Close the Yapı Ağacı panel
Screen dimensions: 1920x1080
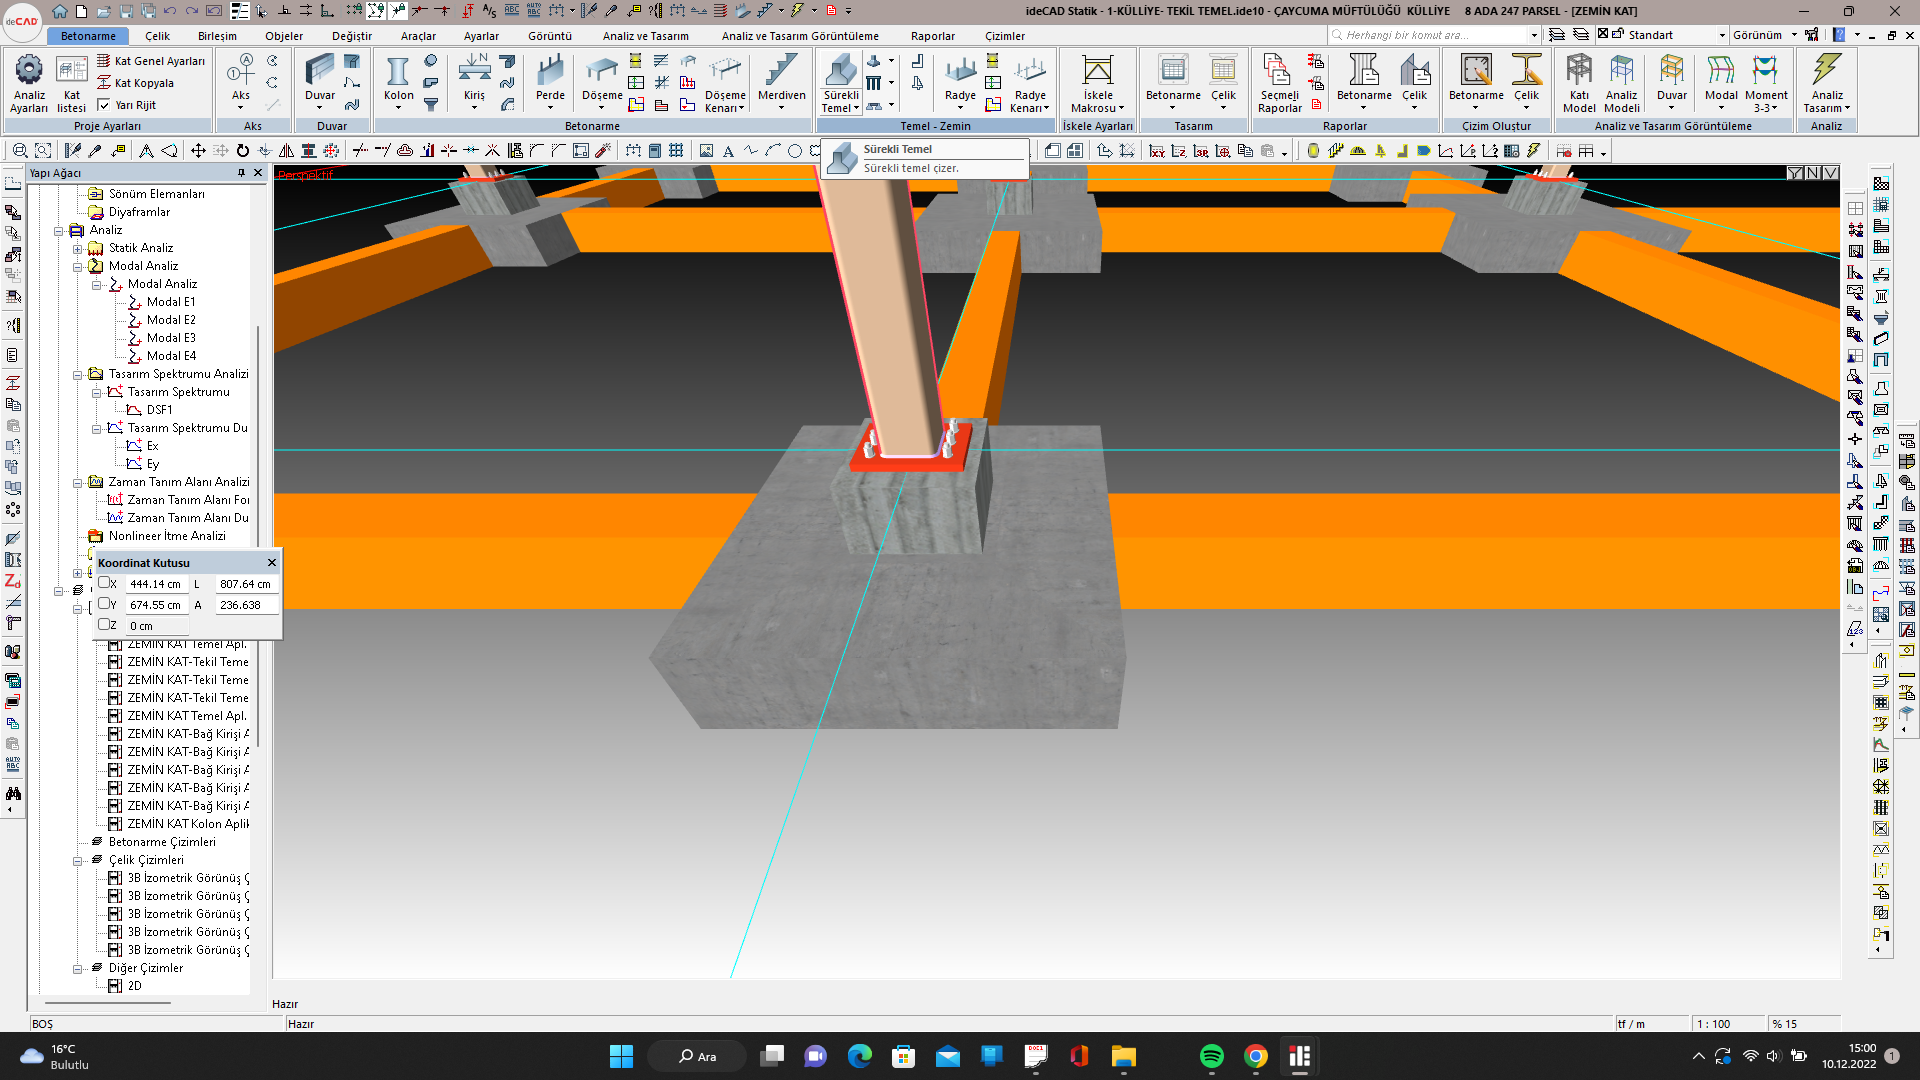258,173
